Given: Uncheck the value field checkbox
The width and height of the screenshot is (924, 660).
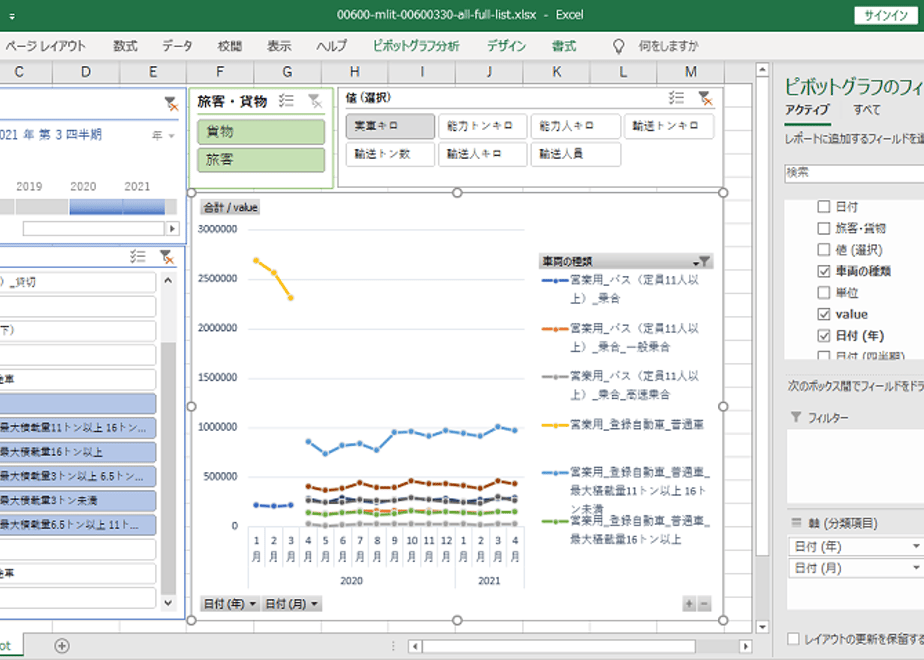Looking at the screenshot, I should (823, 314).
